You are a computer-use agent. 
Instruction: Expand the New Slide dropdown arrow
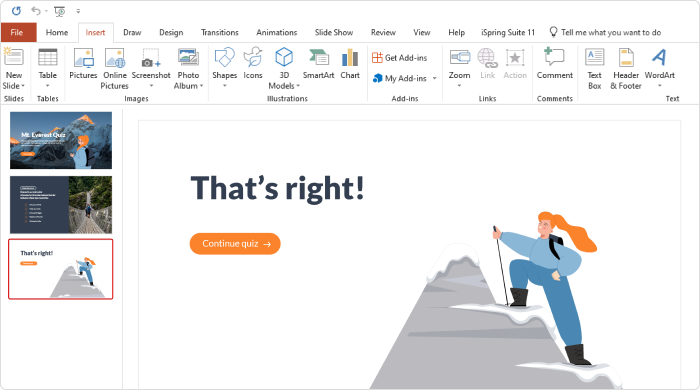click(23, 86)
